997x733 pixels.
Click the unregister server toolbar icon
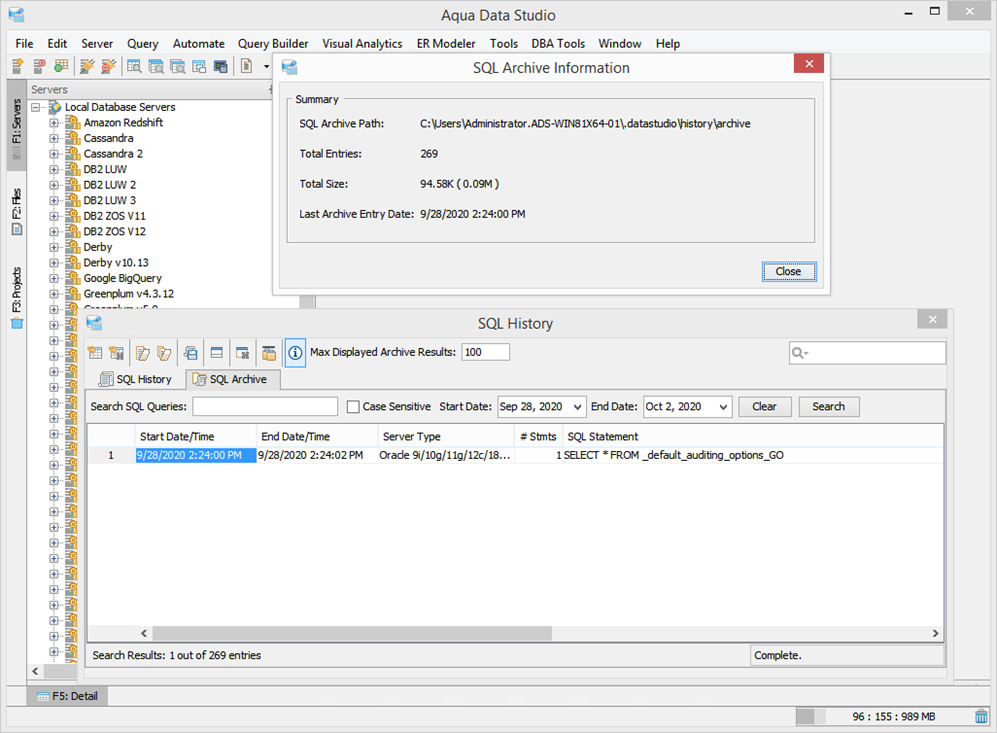[39, 65]
